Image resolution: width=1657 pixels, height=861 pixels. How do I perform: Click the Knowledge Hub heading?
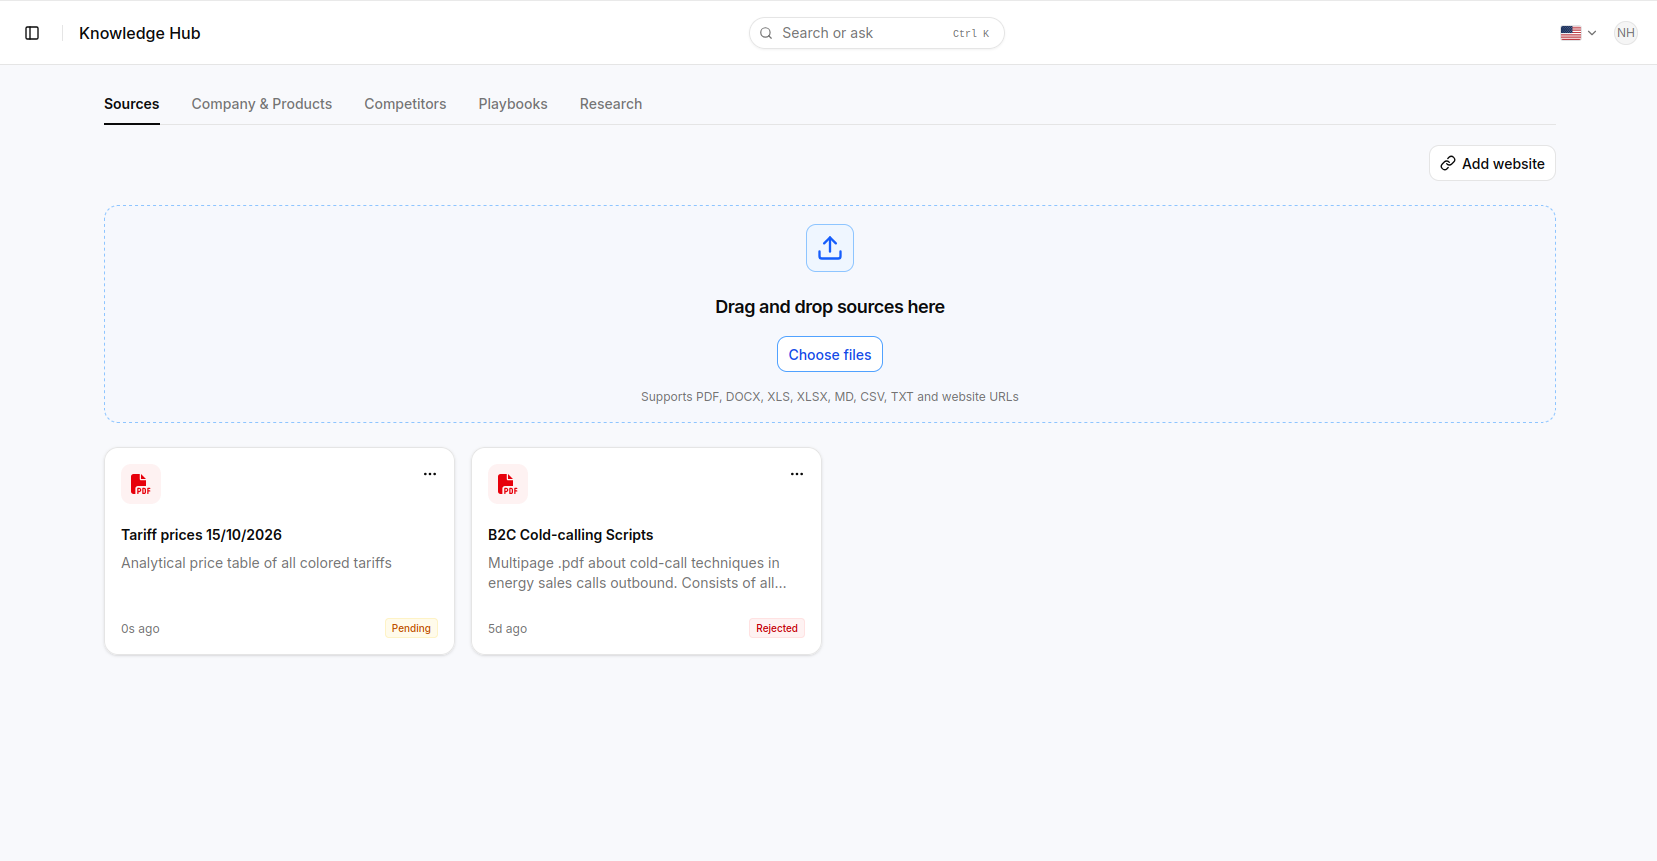click(140, 33)
